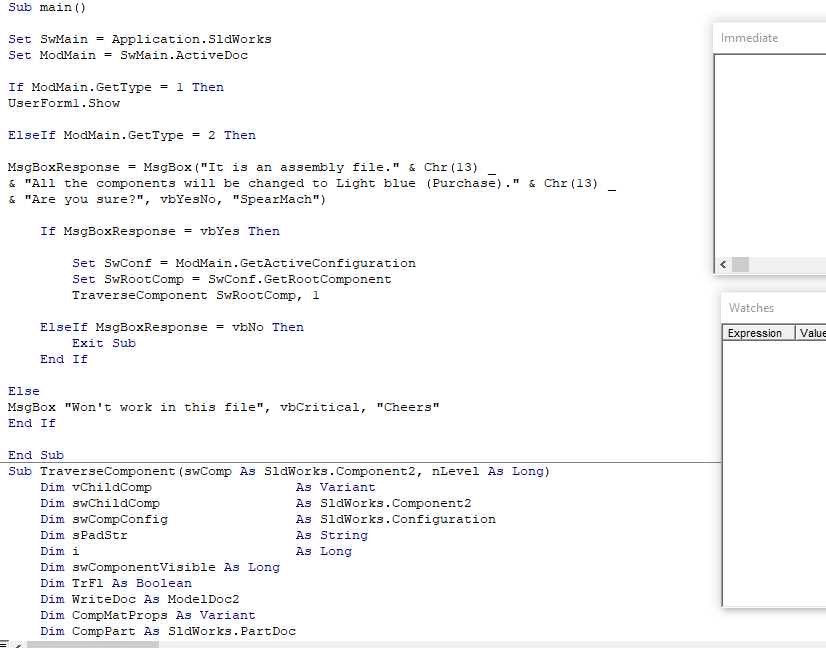Image resolution: width=826 pixels, height=648 pixels.
Task: Click the 'ElseIf ModMain.GetType = 2 Then' line
Action: click(132, 135)
